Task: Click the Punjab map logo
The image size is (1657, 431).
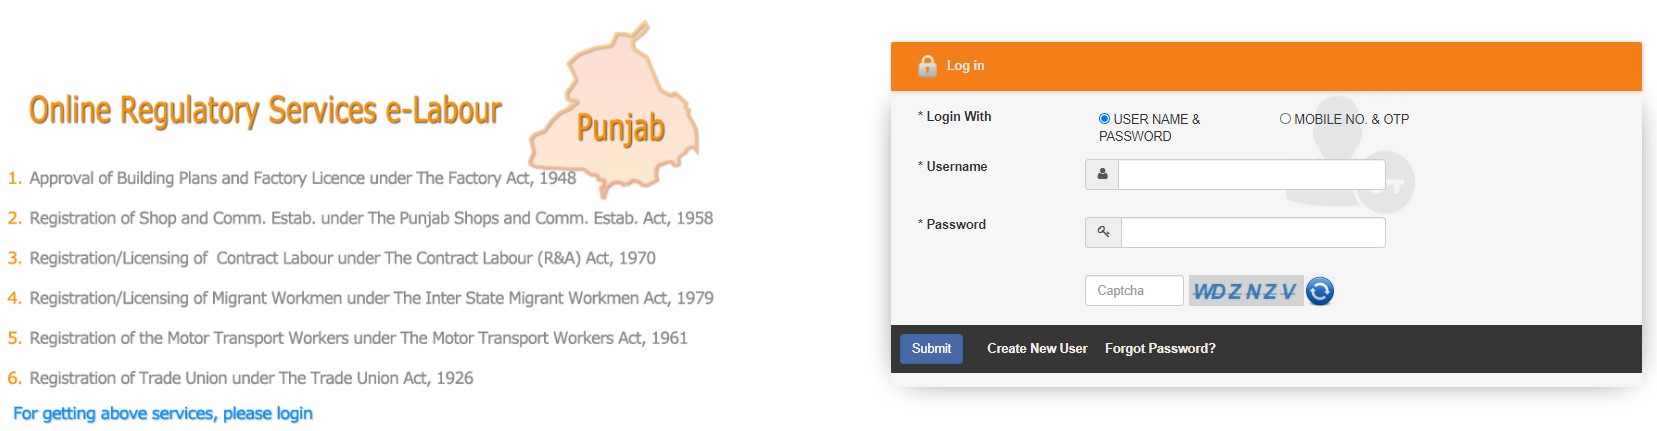Action: [620, 112]
